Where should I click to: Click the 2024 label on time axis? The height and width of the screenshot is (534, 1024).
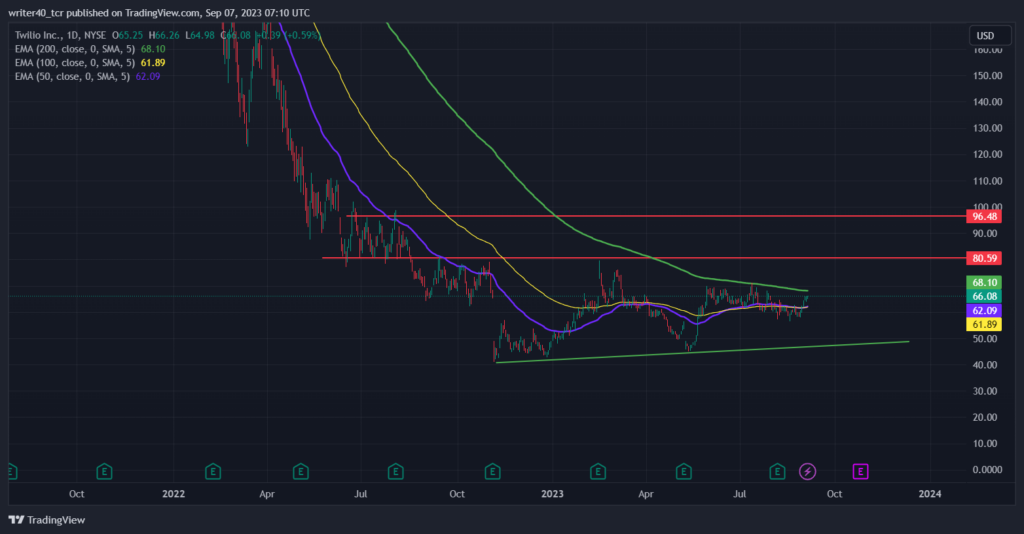(x=929, y=494)
